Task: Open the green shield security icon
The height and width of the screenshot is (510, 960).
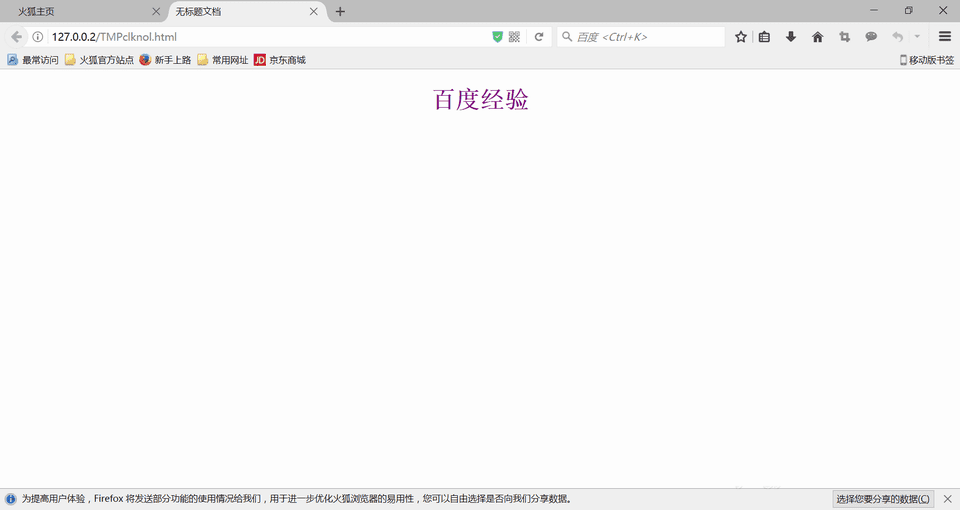Action: 497,37
